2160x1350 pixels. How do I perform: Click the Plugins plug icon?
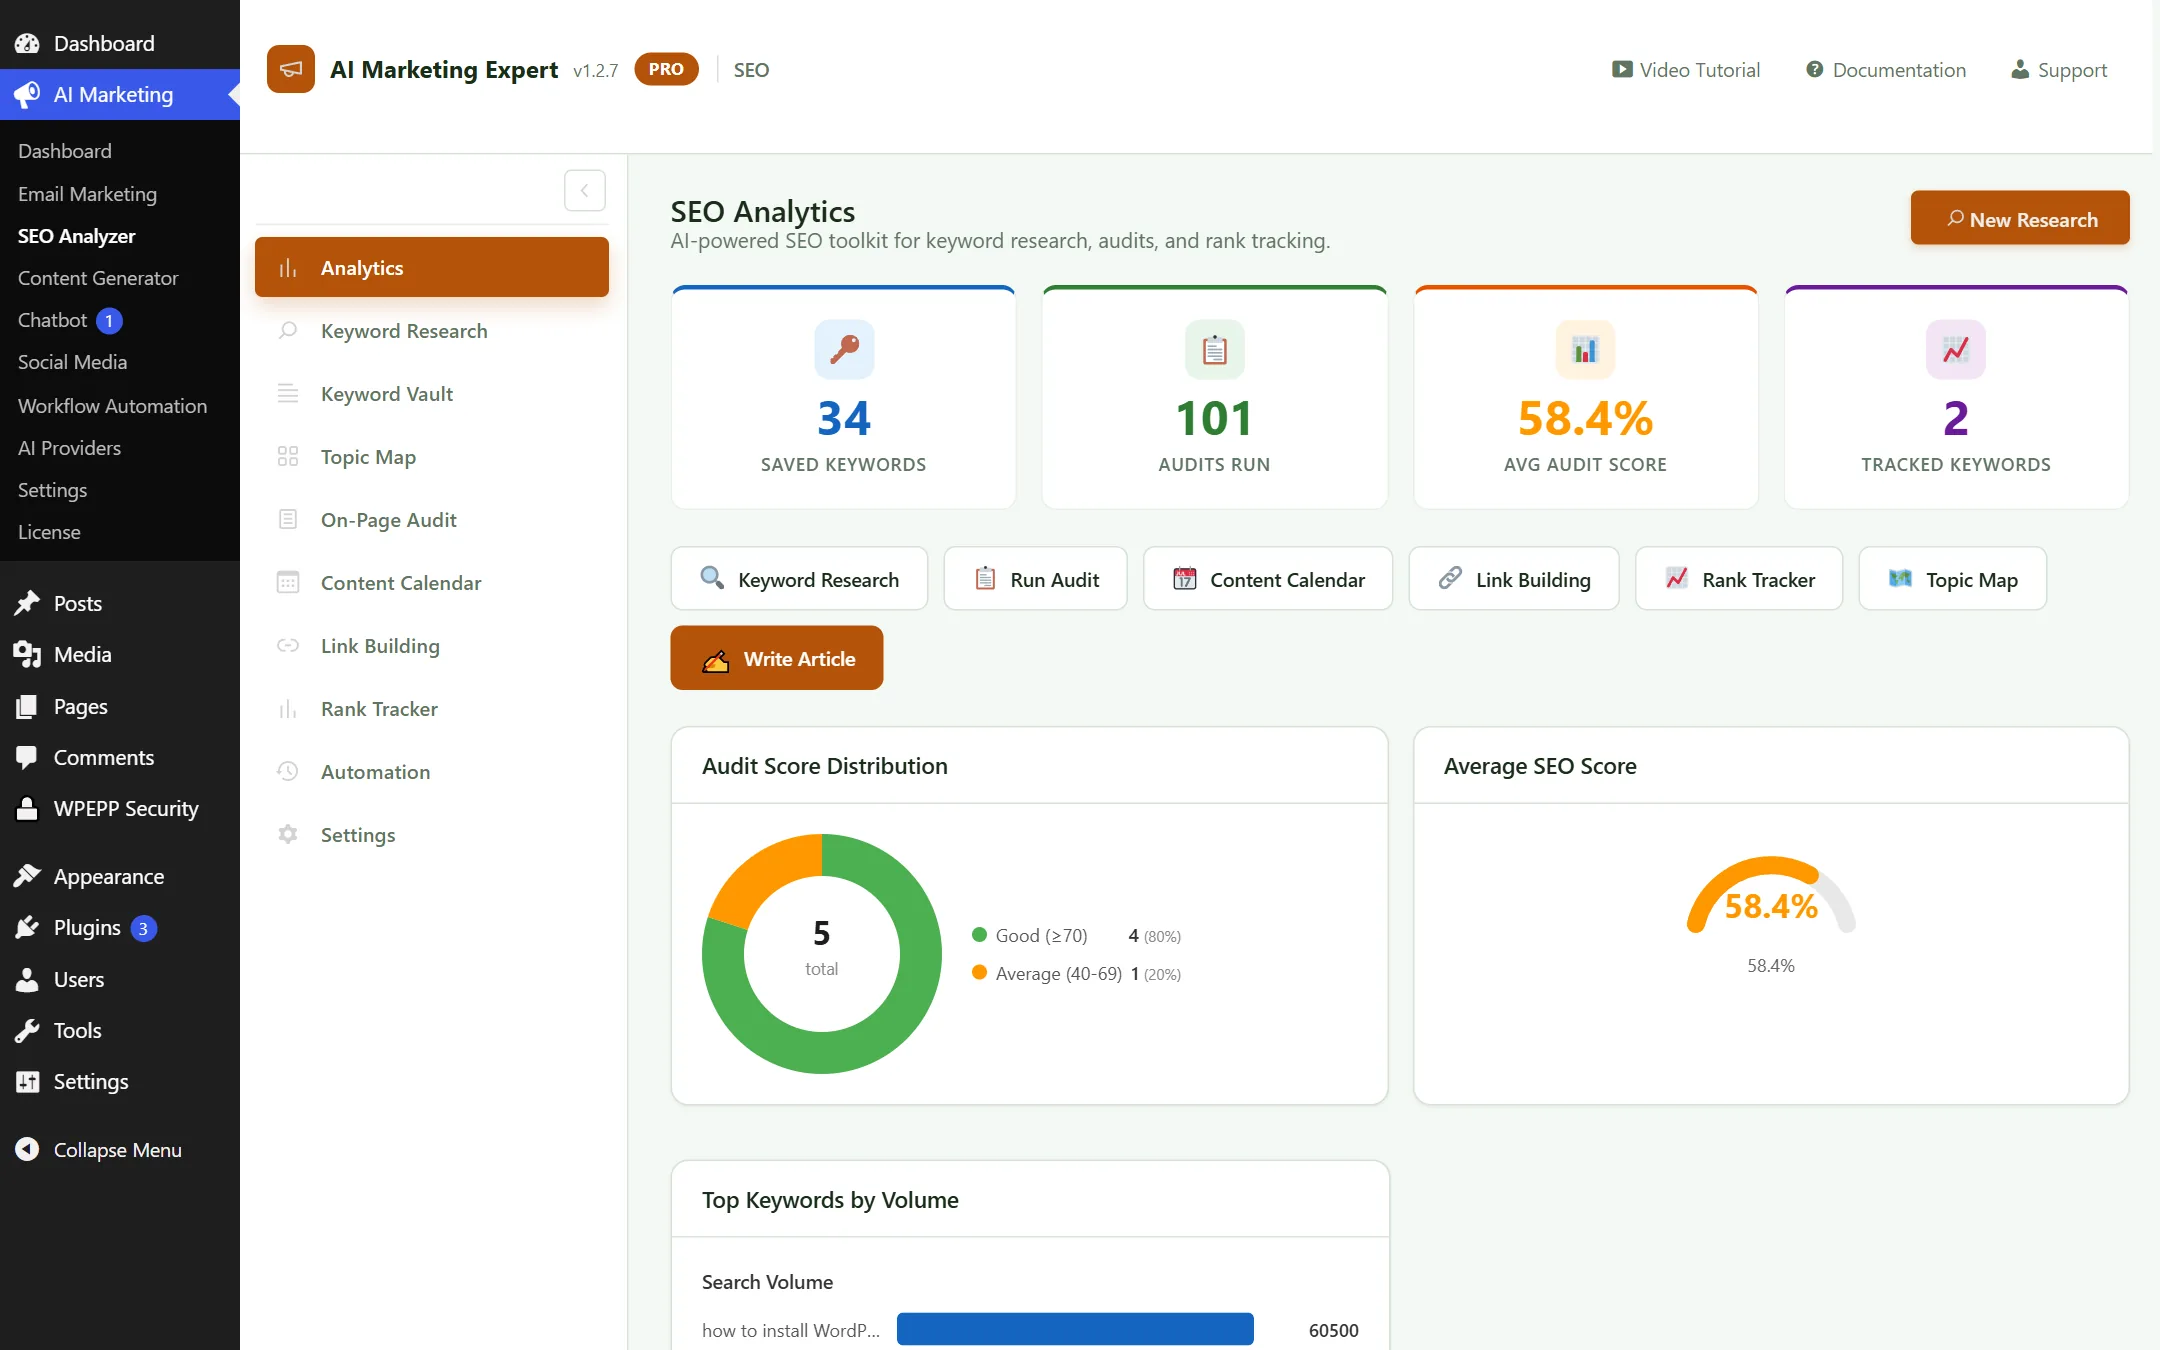[27, 927]
